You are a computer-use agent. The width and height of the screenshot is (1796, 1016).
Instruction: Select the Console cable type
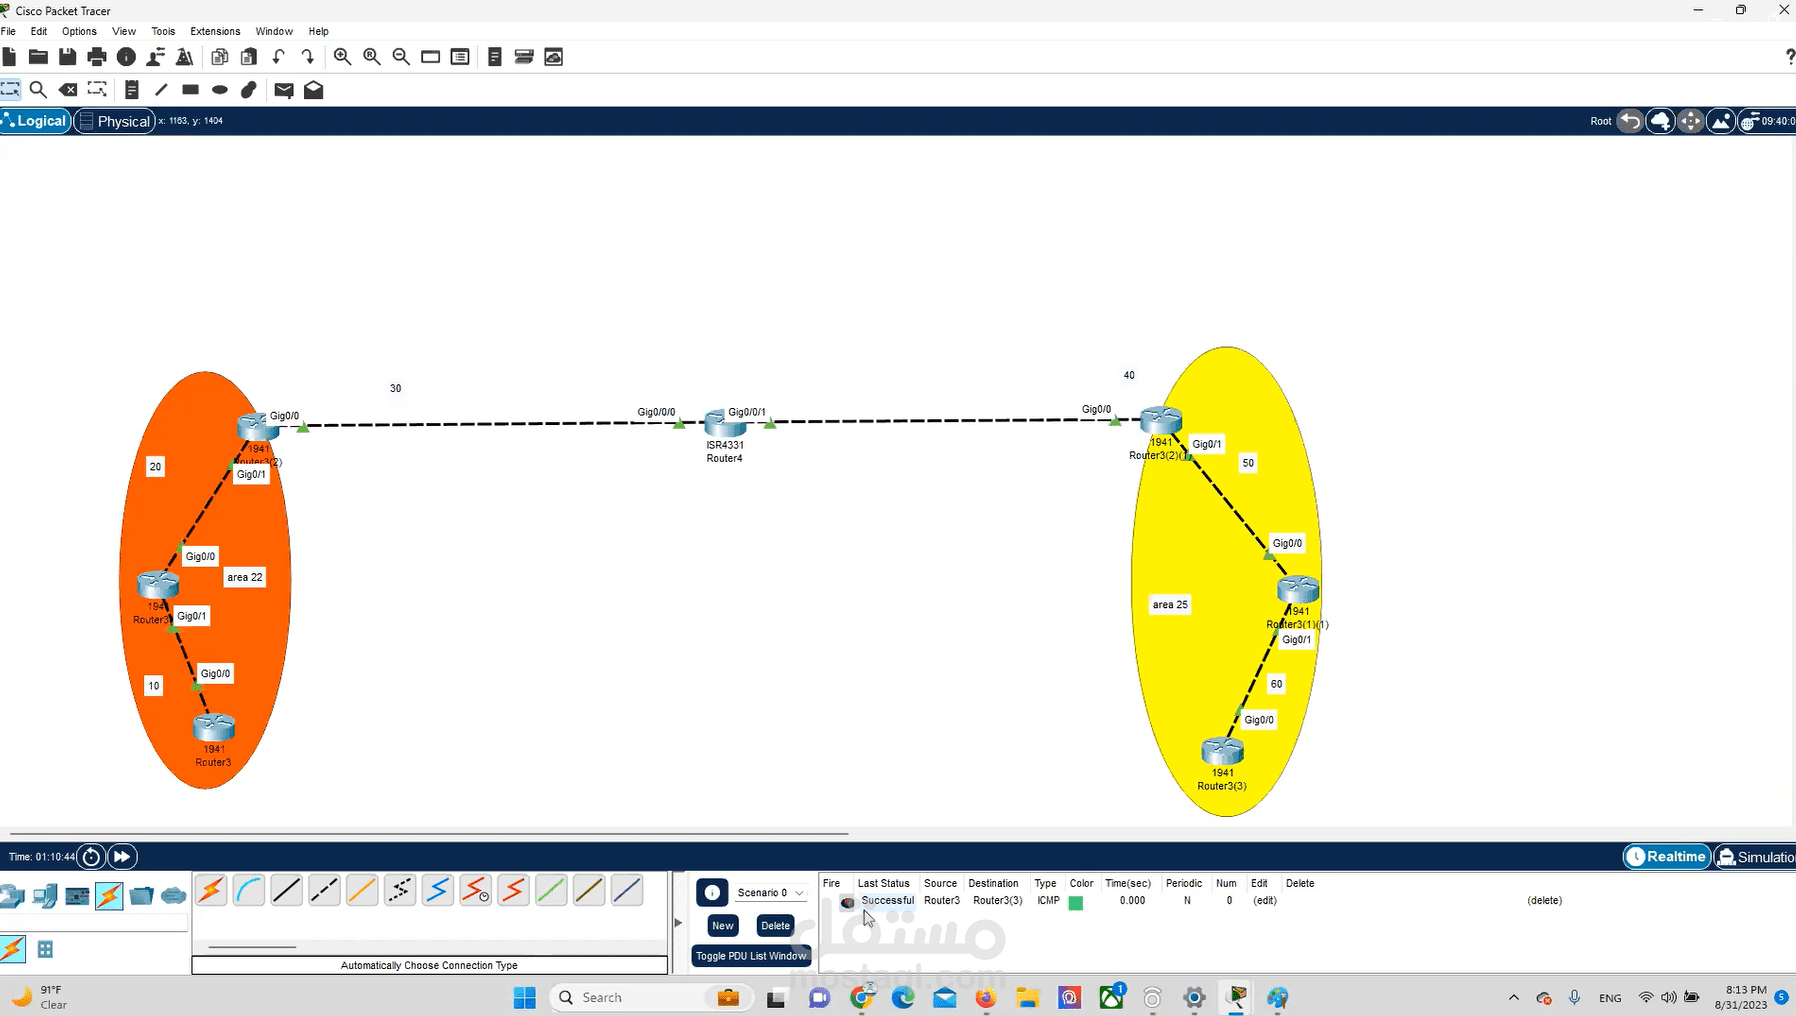click(249, 890)
